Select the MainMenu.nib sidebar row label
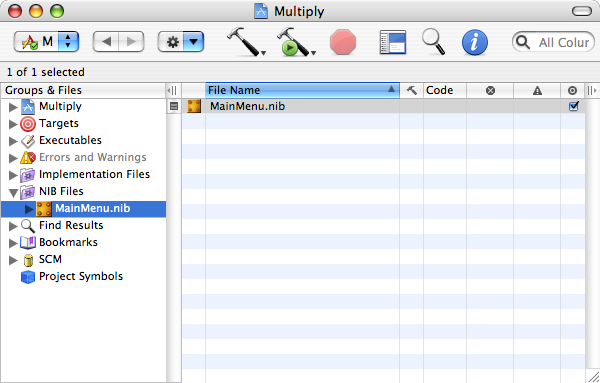This screenshot has width=600, height=383. coord(93,209)
